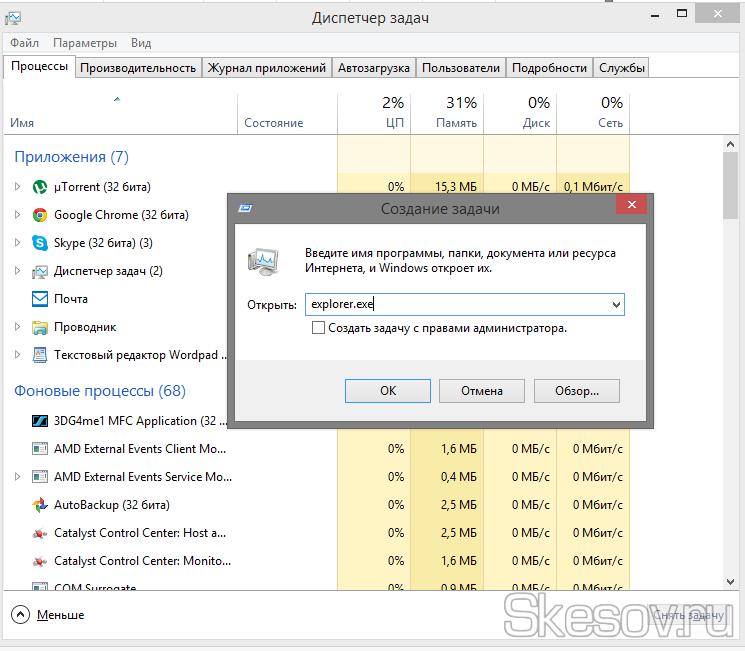The width and height of the screenshot is (745, 651).
Task: Click the µTorrent icon in process list
Action: pos(40,187)
